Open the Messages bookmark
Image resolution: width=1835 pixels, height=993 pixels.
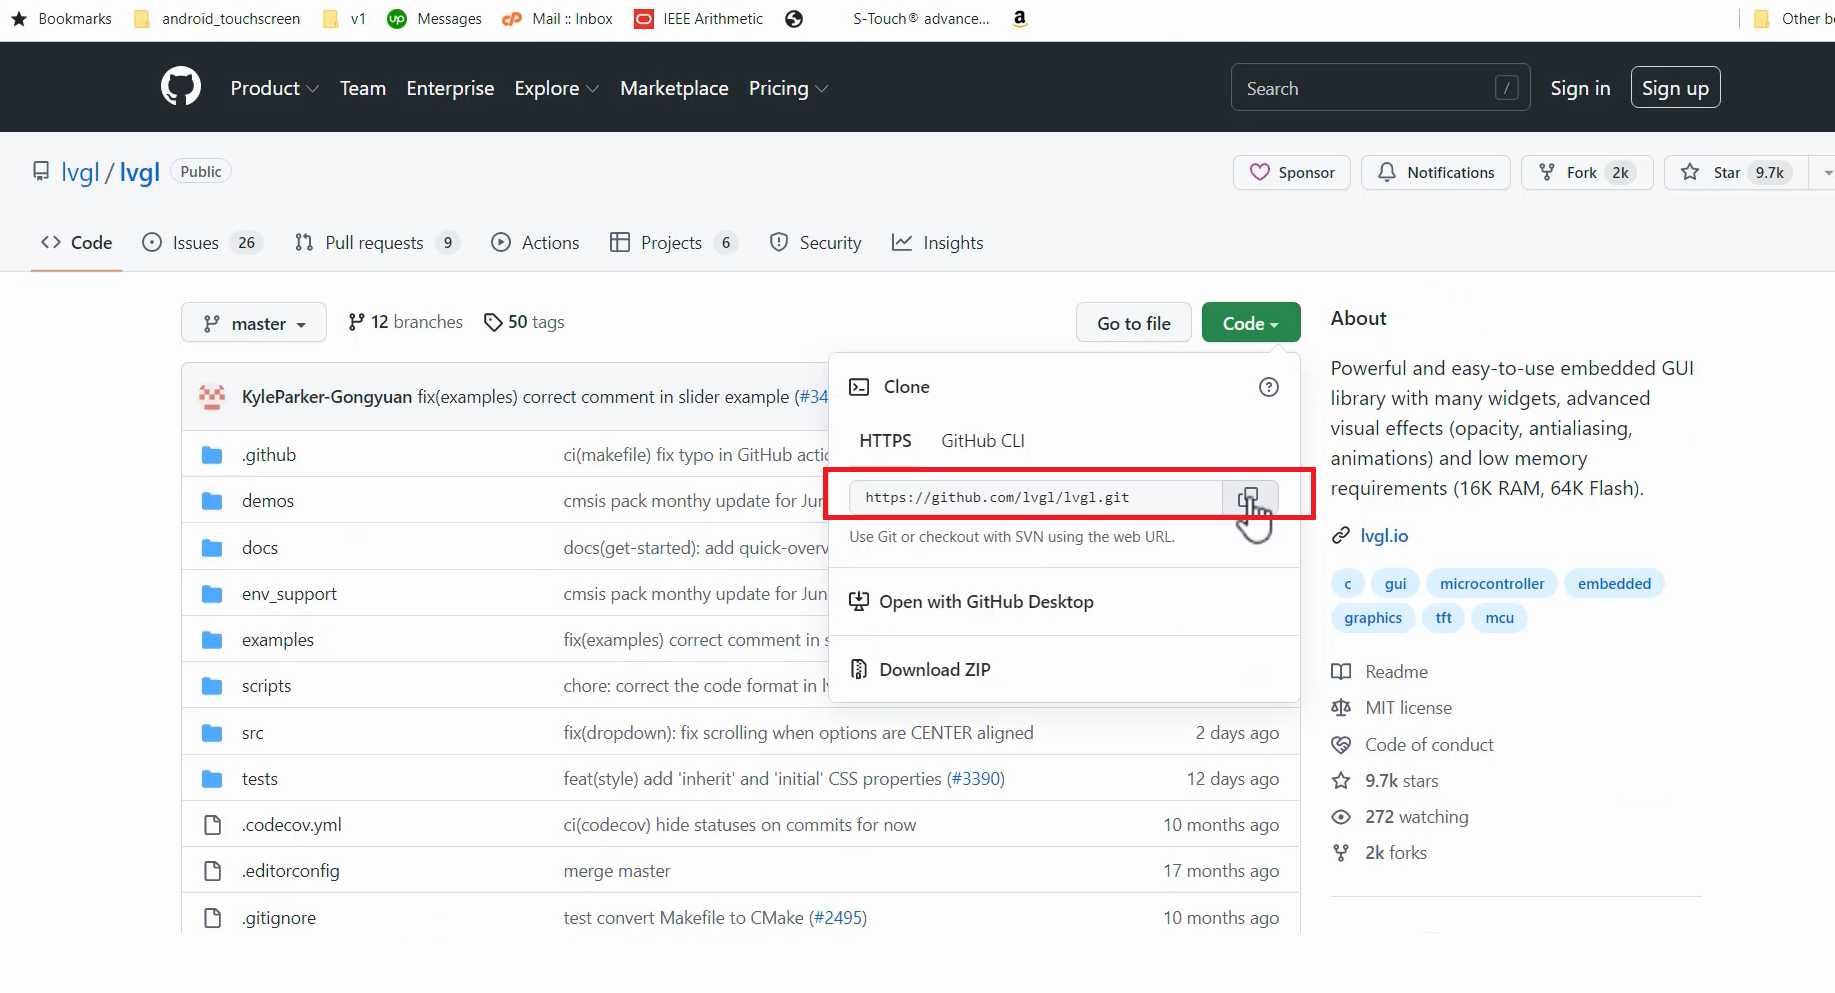click(435, 19)
